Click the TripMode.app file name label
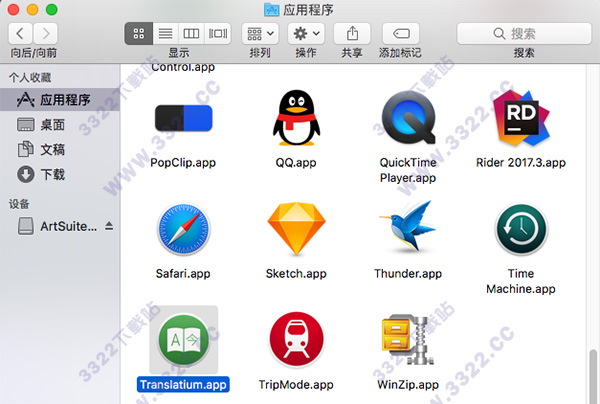600x404 pixels. (x=296, y=384)
